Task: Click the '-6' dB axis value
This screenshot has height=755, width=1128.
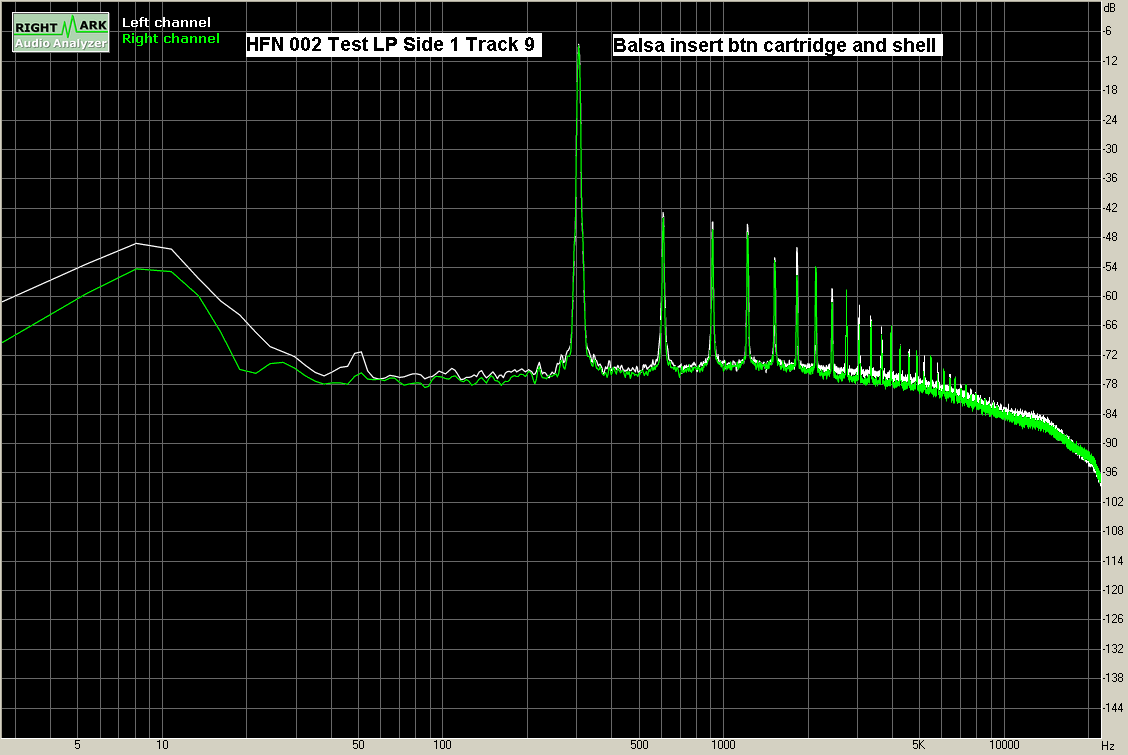Action: (x=1108, y=31)
